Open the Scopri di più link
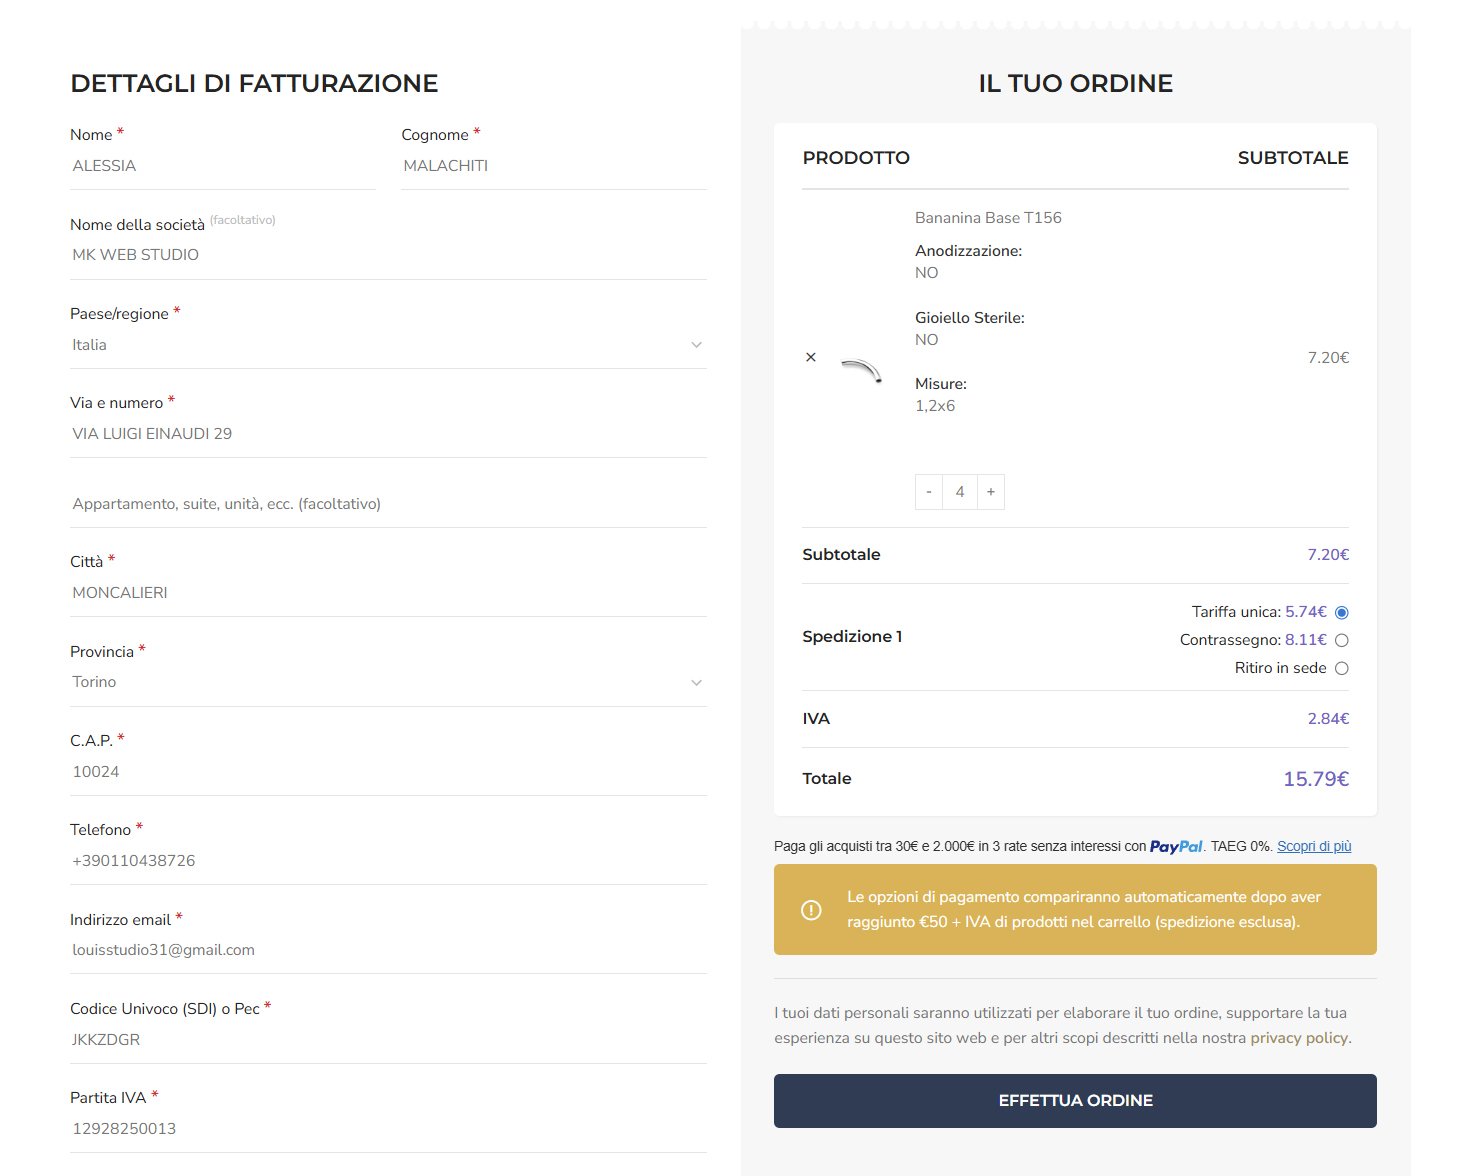This screenshot has width=1482, height=1176. (1314, 846)
